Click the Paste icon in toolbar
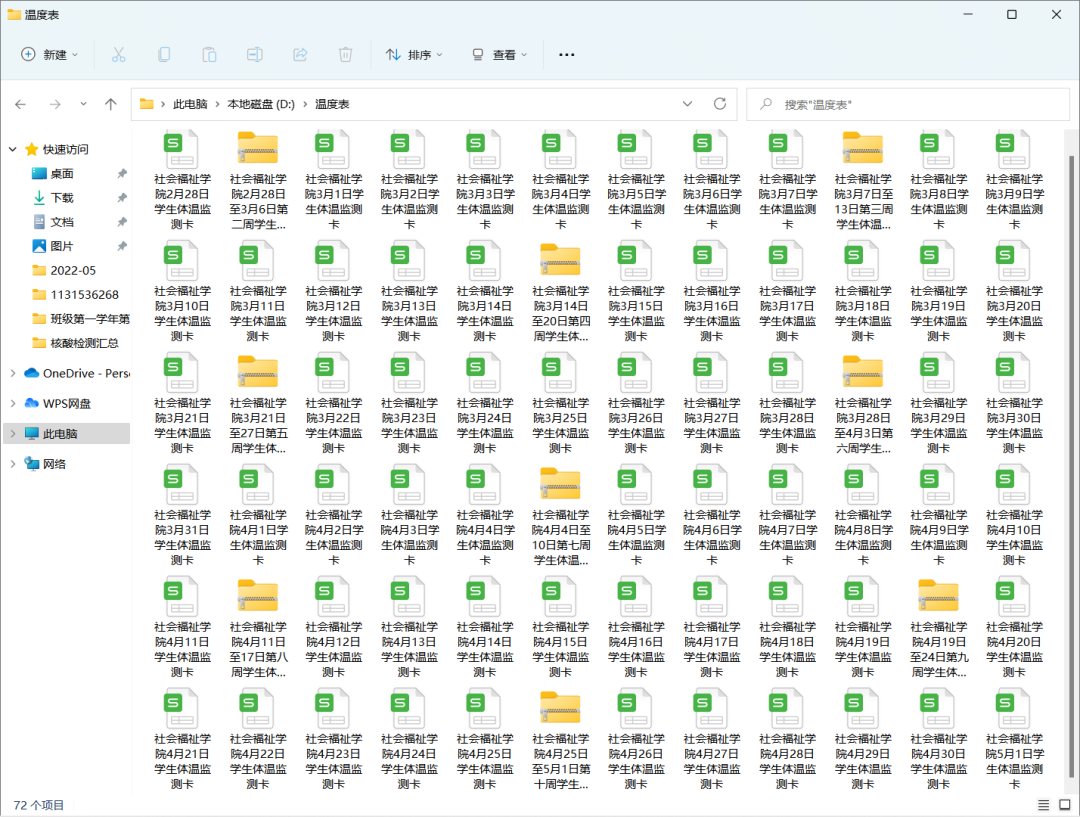This screenshot has width=1080, height=817. (209, 54)
